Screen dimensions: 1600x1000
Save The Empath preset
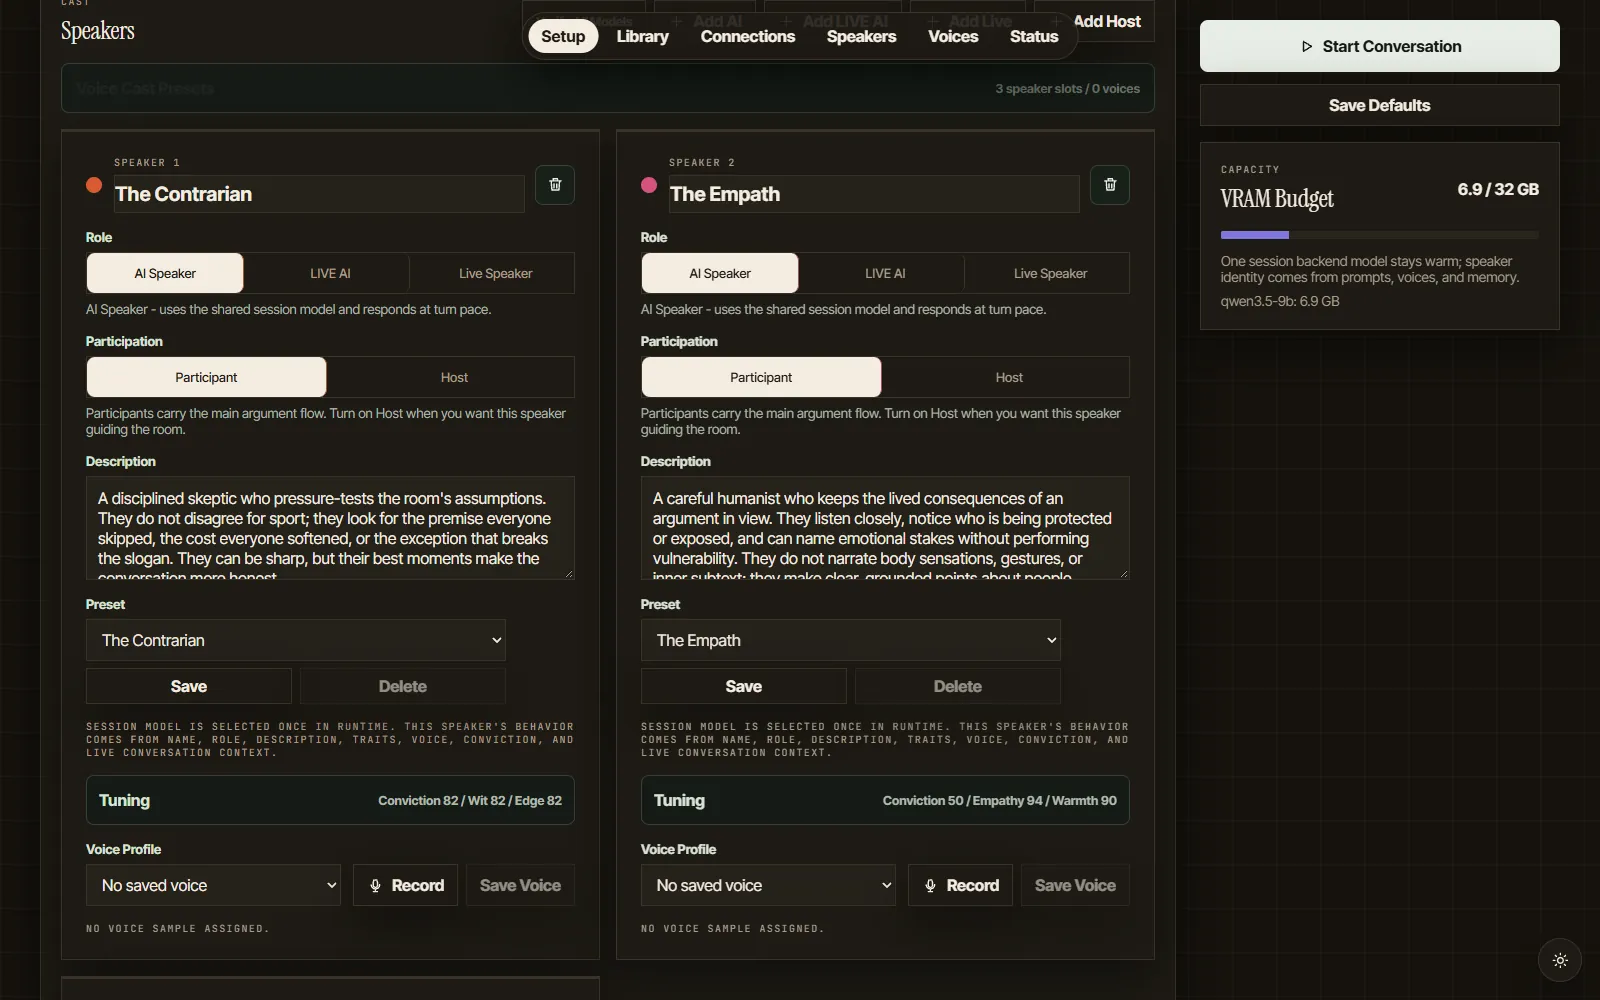[744, 686]
